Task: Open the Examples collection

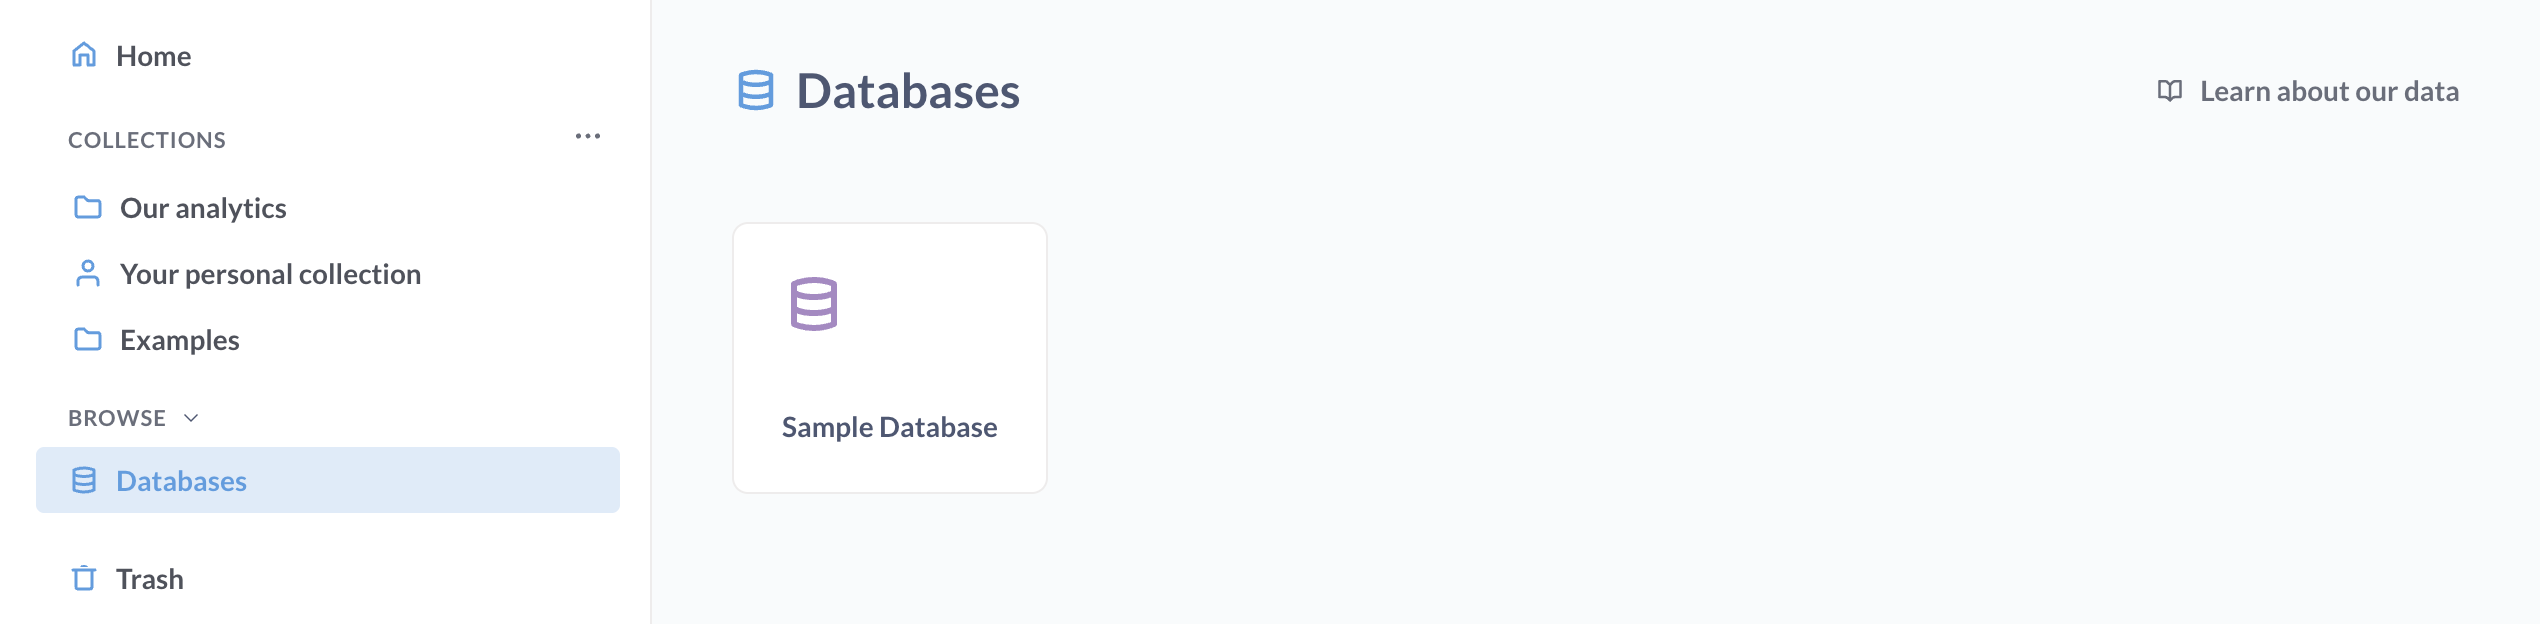Action: pos(179,340)
